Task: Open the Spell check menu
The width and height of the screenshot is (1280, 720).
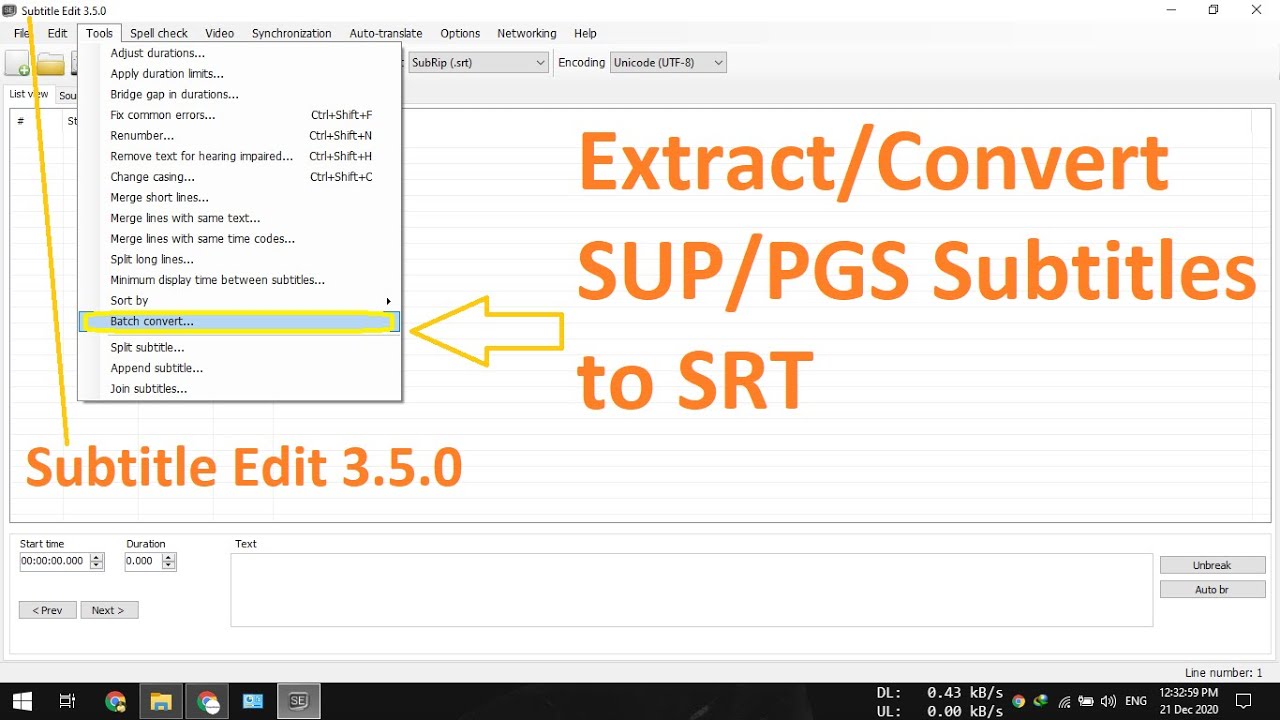Action: coord(159,33)
